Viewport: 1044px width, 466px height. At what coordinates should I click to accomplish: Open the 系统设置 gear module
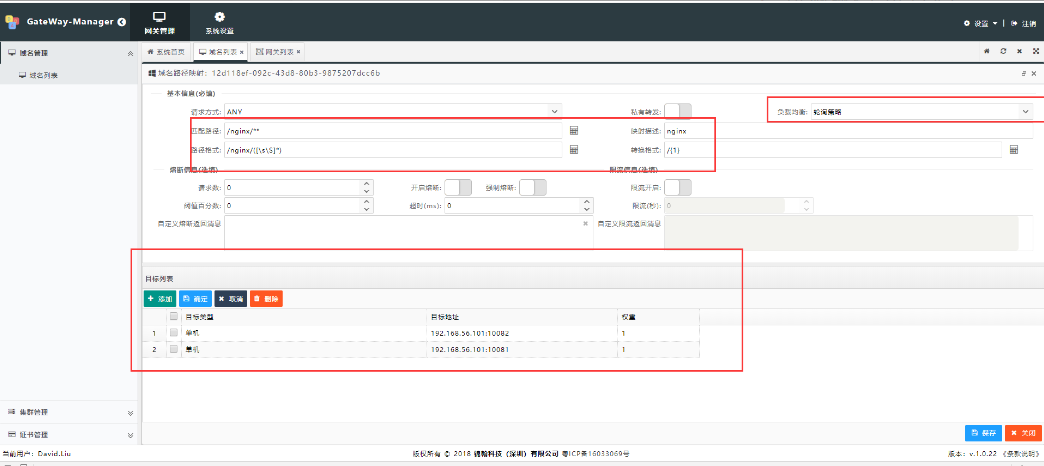tap(219, 23)
